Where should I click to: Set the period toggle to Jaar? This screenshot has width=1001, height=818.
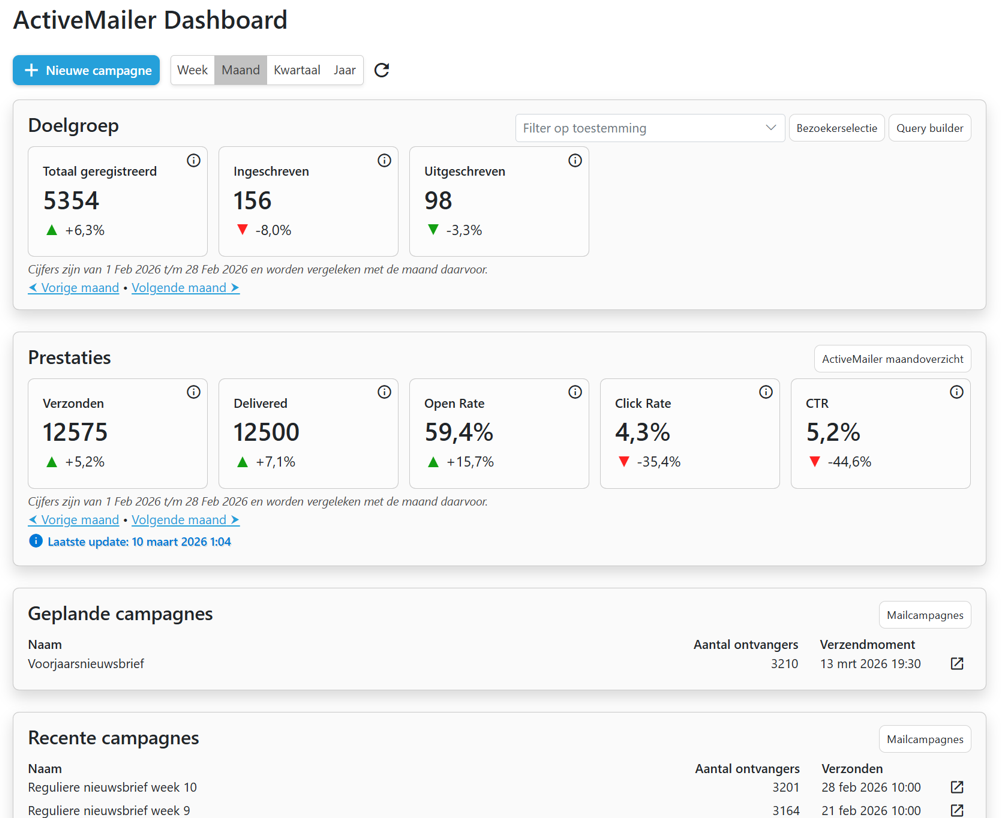coord(345,70)
